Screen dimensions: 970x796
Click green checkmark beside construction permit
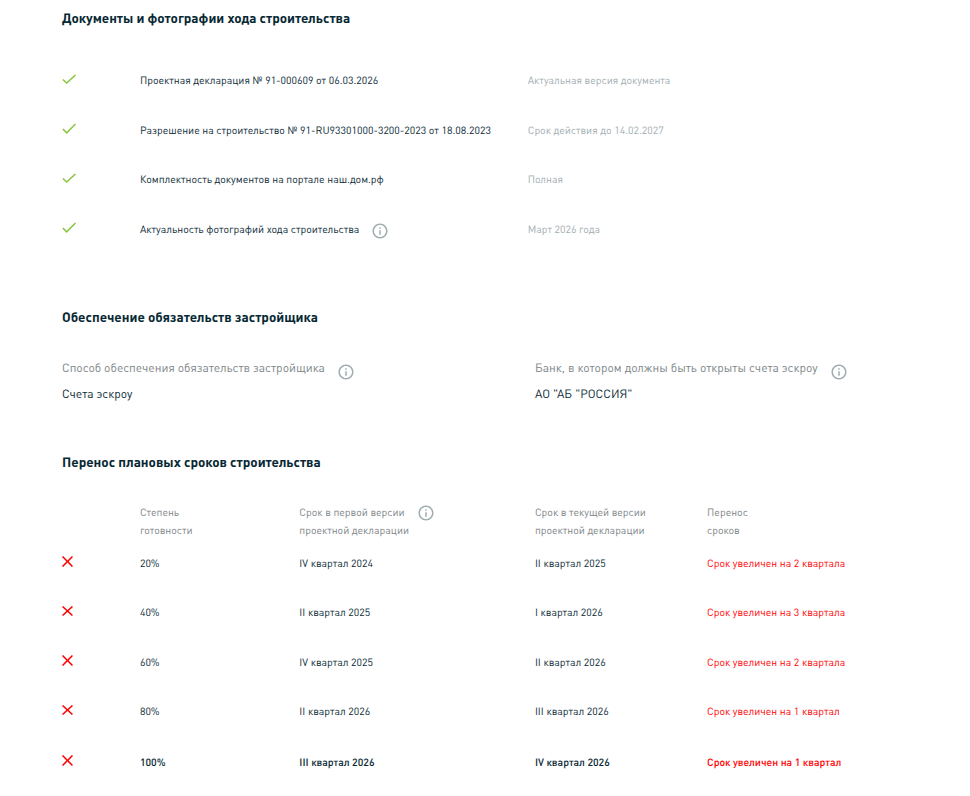pos(69,129)
